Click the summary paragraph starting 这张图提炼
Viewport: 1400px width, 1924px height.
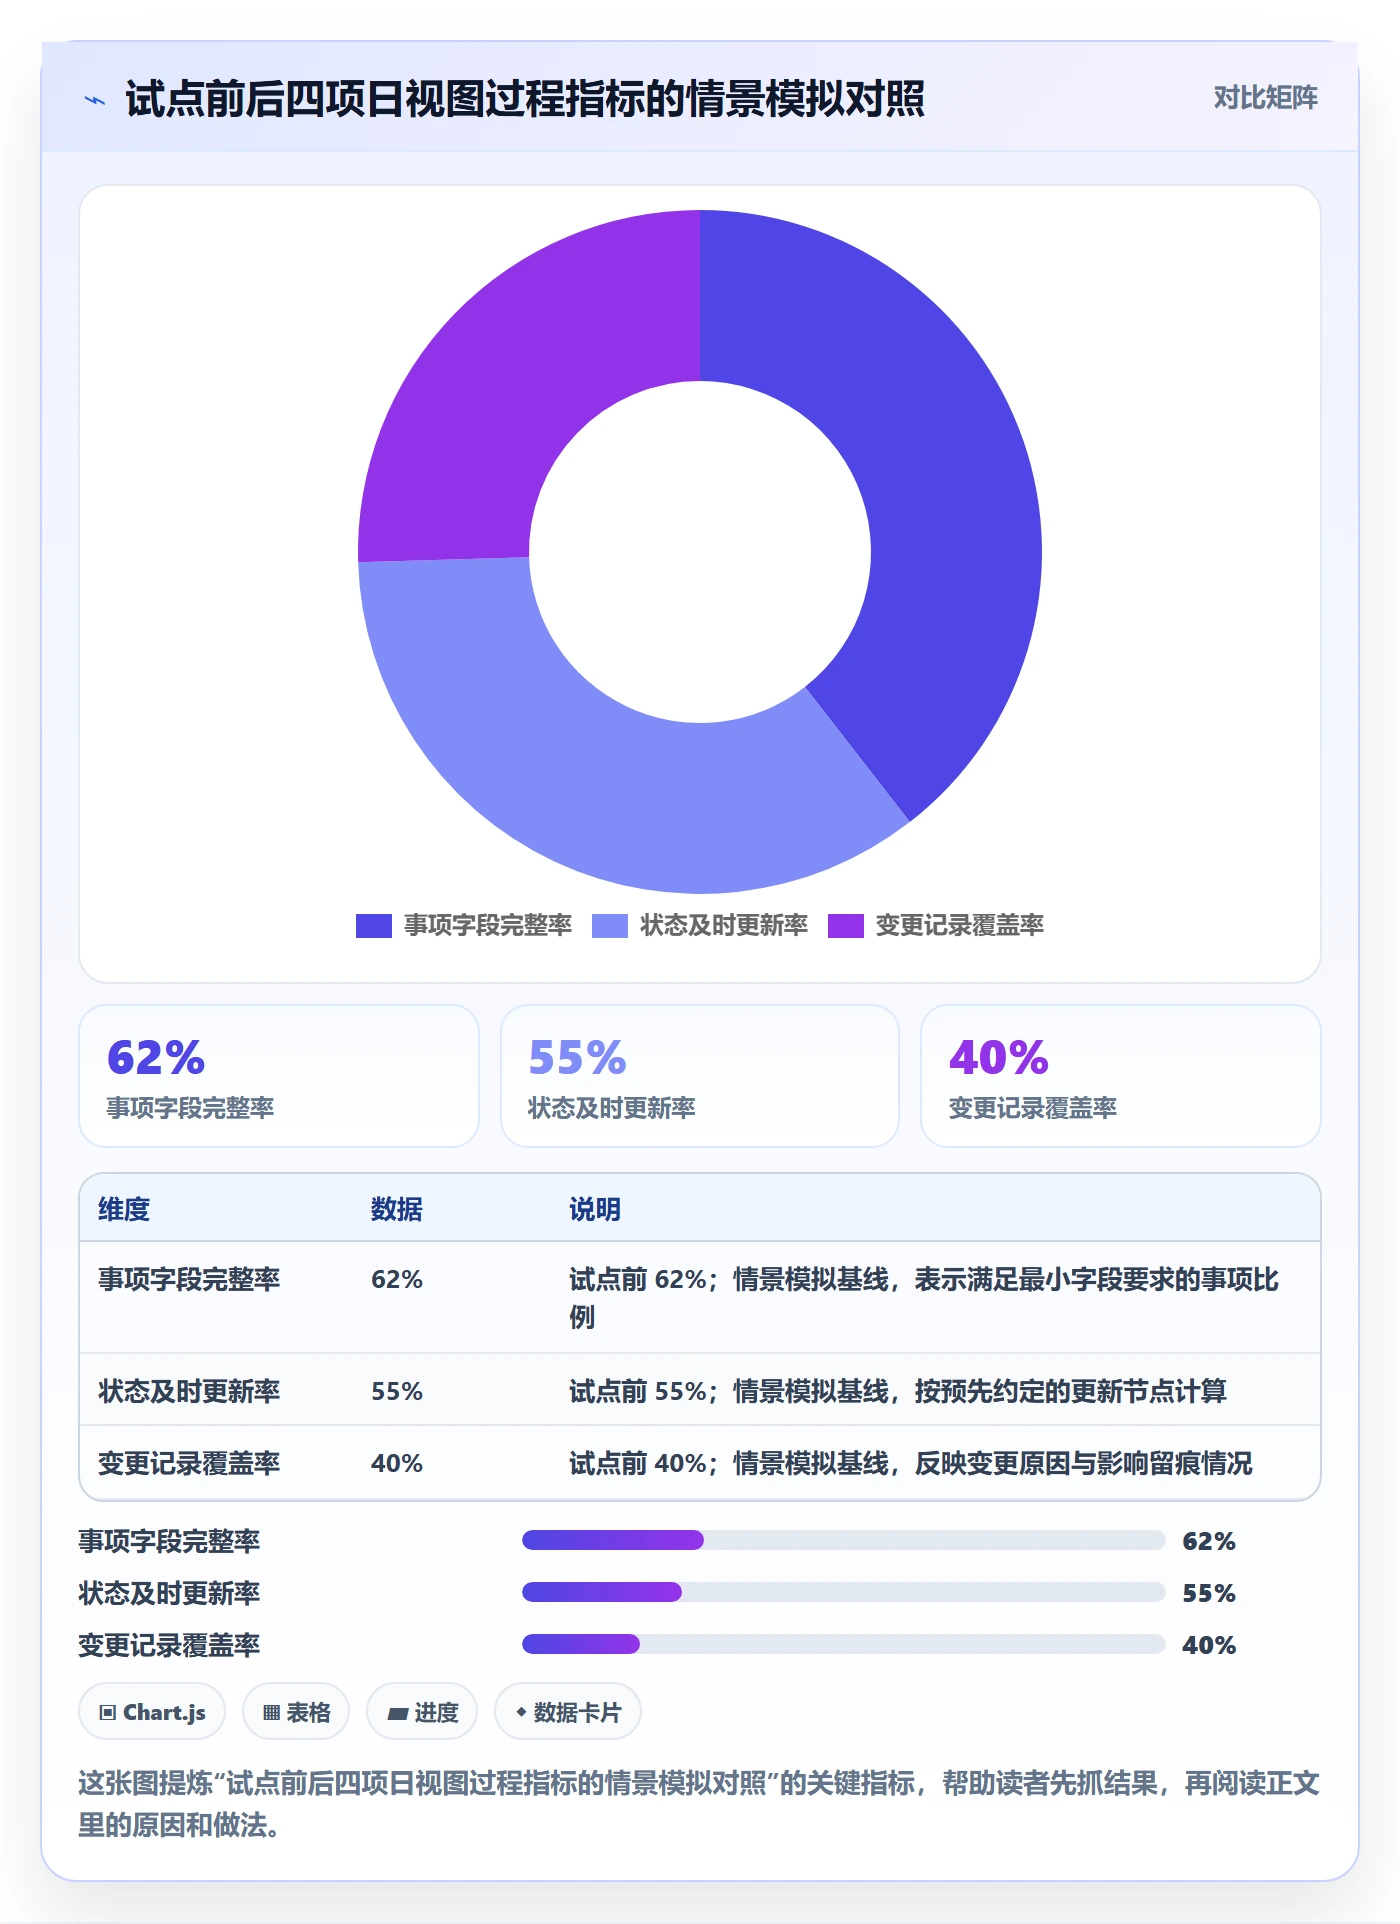click(x=699, y=1804)
